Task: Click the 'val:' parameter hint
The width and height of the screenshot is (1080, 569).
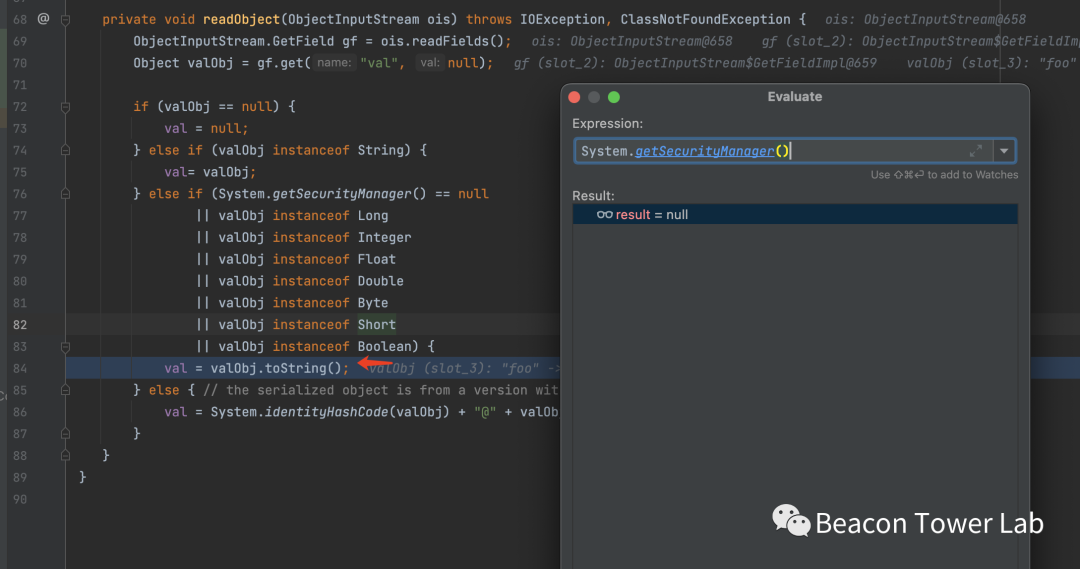Action: click(430, 63)
